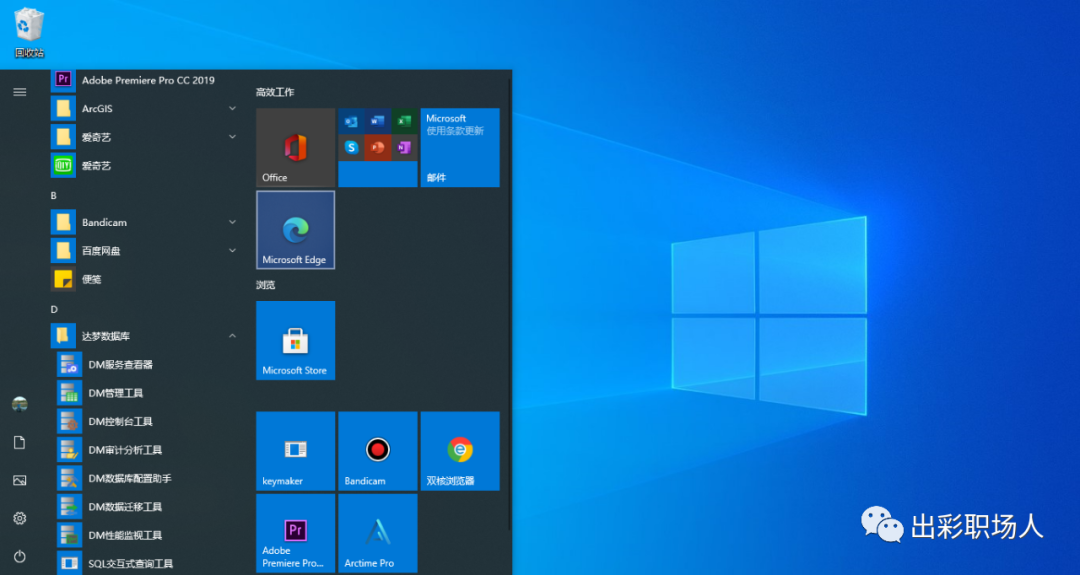This screenshot has width=1080, height=575.
Task: Collapse the 达梦数据库 folder chevron
Action: 232,336
